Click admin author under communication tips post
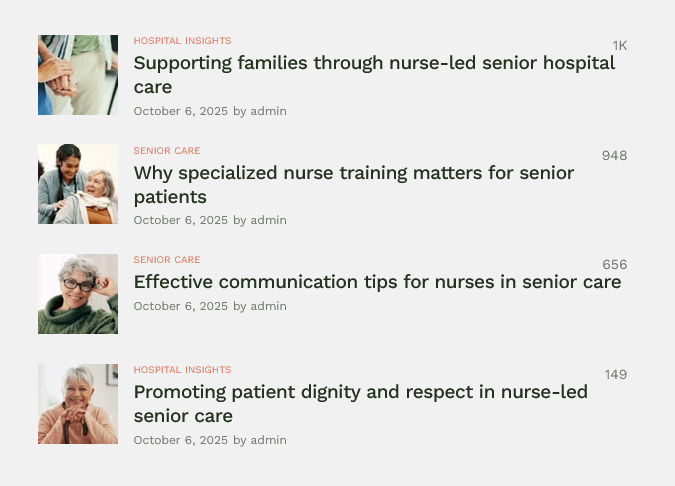Image resolution: width=675 pixels, height=486 pixels. pos(268,306)
